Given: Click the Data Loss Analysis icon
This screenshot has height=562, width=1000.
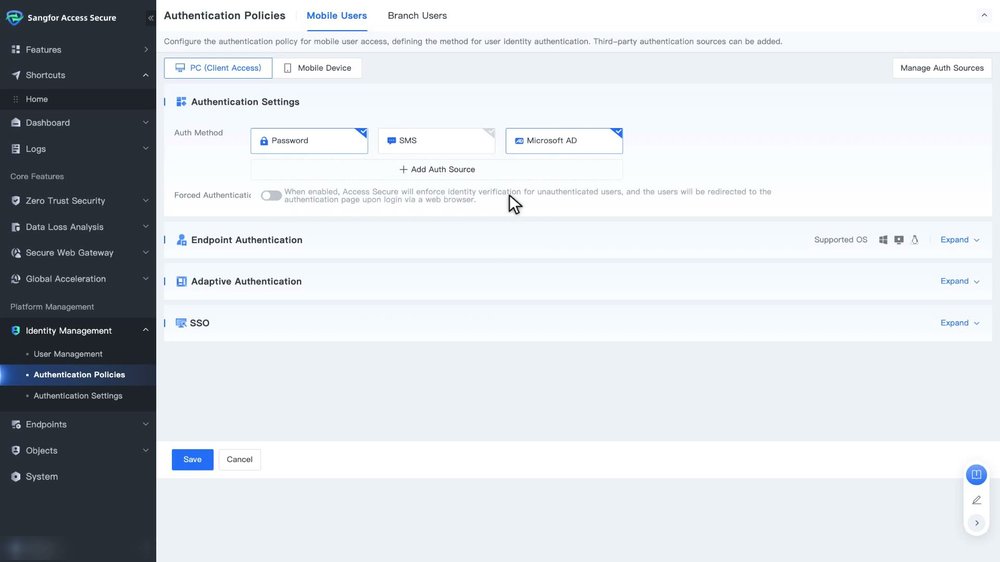Looking at the screenshot, I should click(x=16, y=226).
